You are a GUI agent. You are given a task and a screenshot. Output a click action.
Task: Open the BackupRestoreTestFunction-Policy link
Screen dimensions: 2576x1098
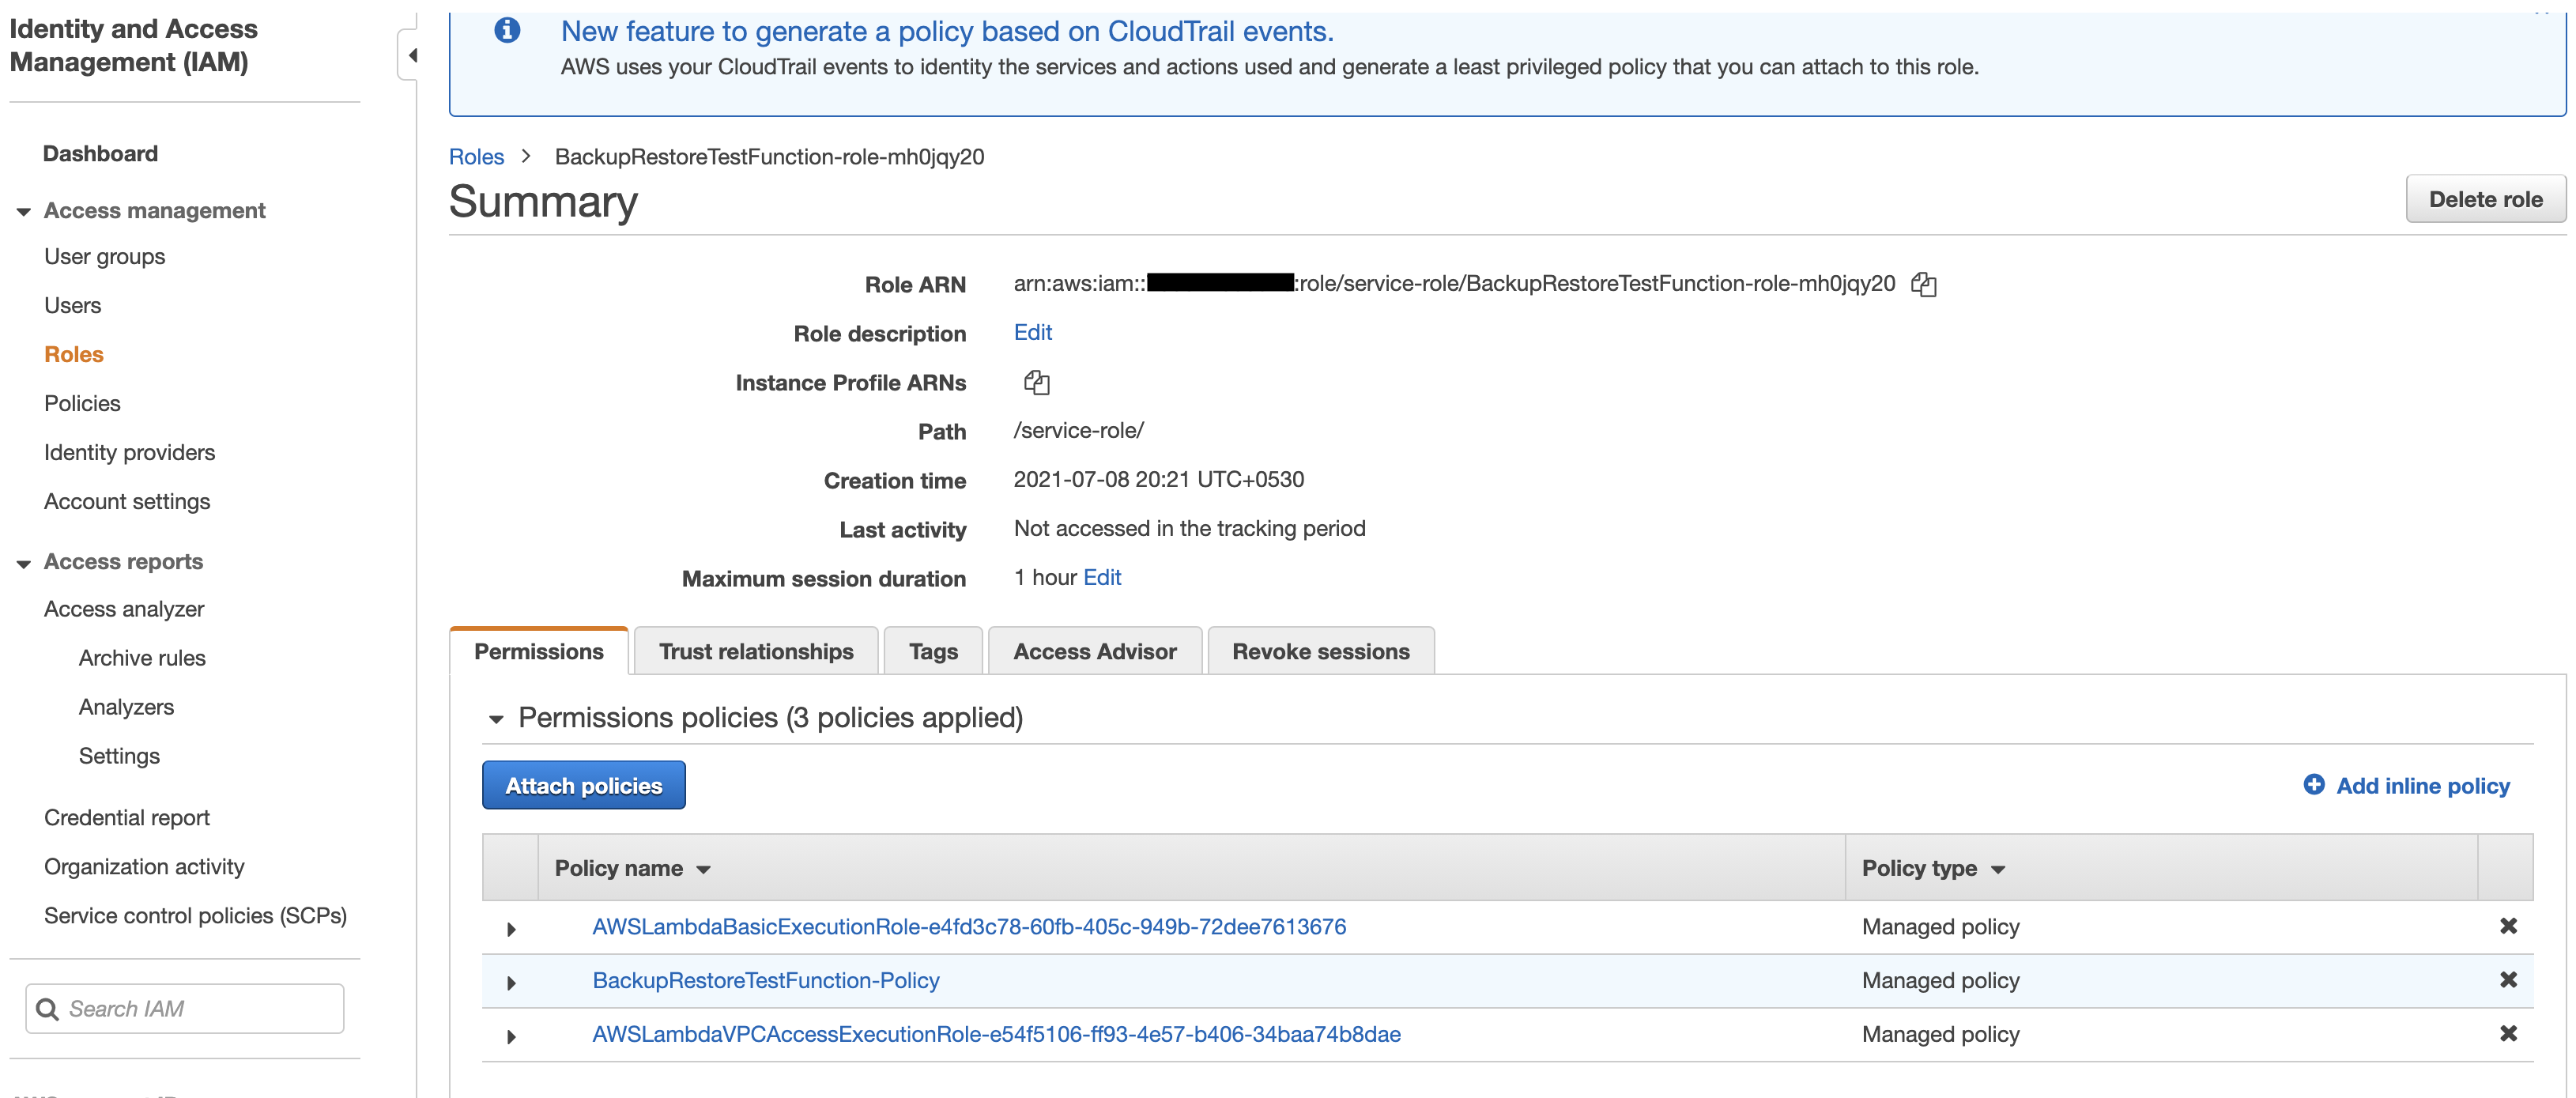766,980
